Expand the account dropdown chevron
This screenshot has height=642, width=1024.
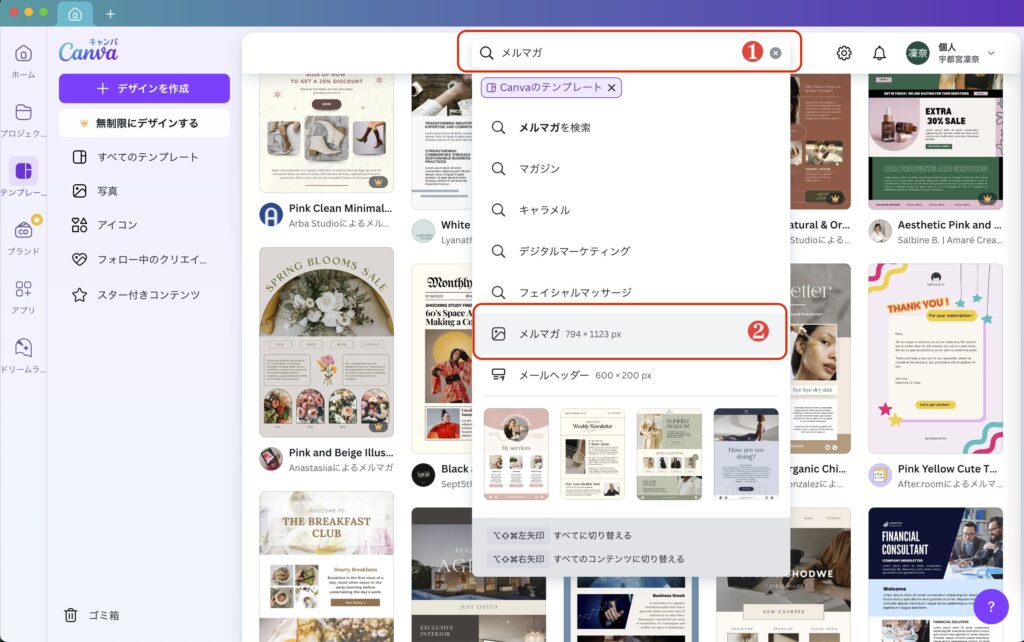[x=991, y=53]
